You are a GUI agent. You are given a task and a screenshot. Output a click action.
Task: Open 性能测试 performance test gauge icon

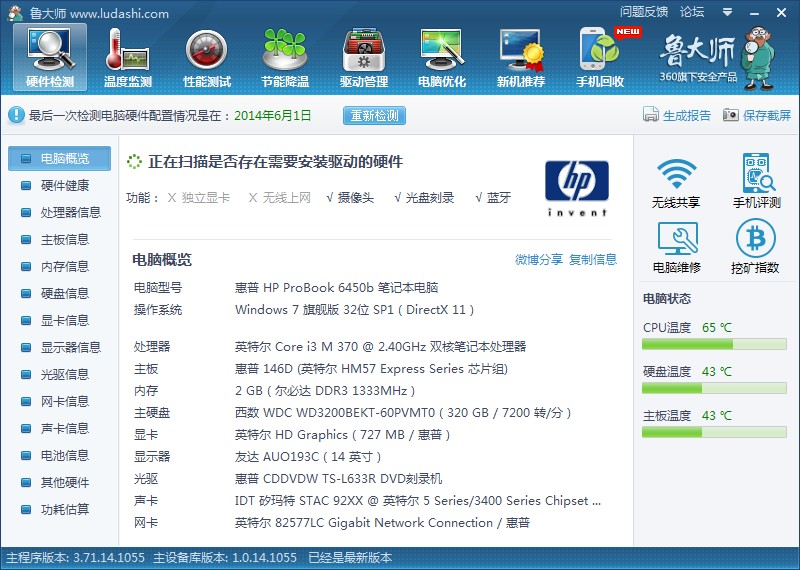tap(207, 58)
